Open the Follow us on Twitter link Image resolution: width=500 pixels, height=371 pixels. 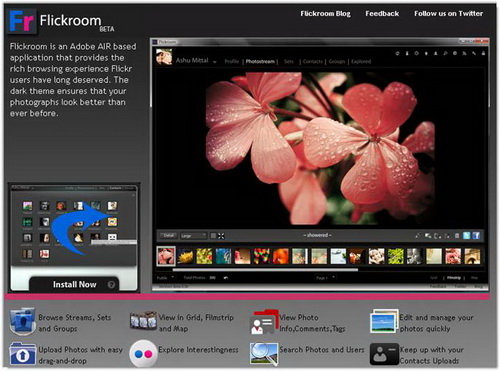(x=448, y=14)
